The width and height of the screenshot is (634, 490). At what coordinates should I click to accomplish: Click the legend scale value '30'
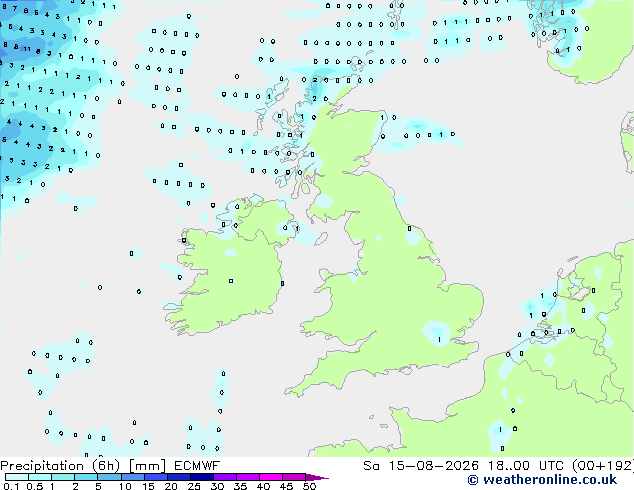pos(217,486)
